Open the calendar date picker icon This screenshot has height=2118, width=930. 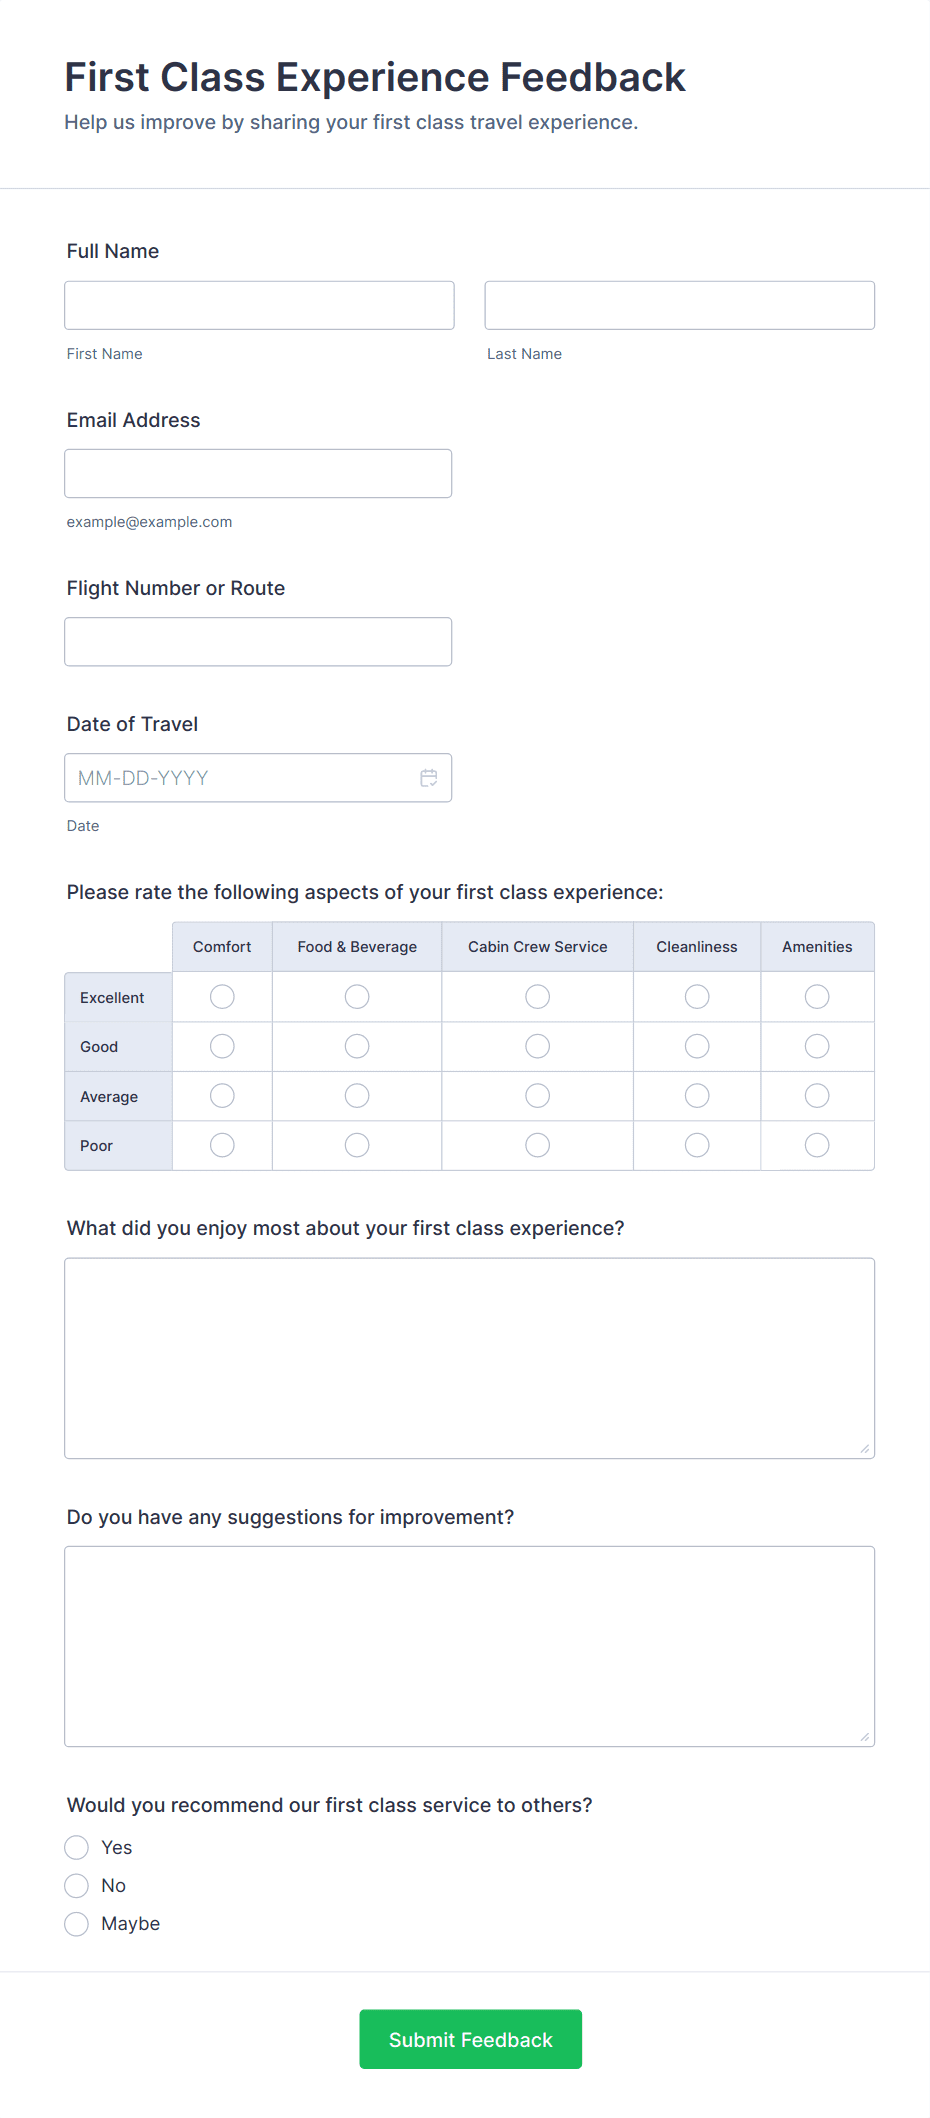click(429, 778)
